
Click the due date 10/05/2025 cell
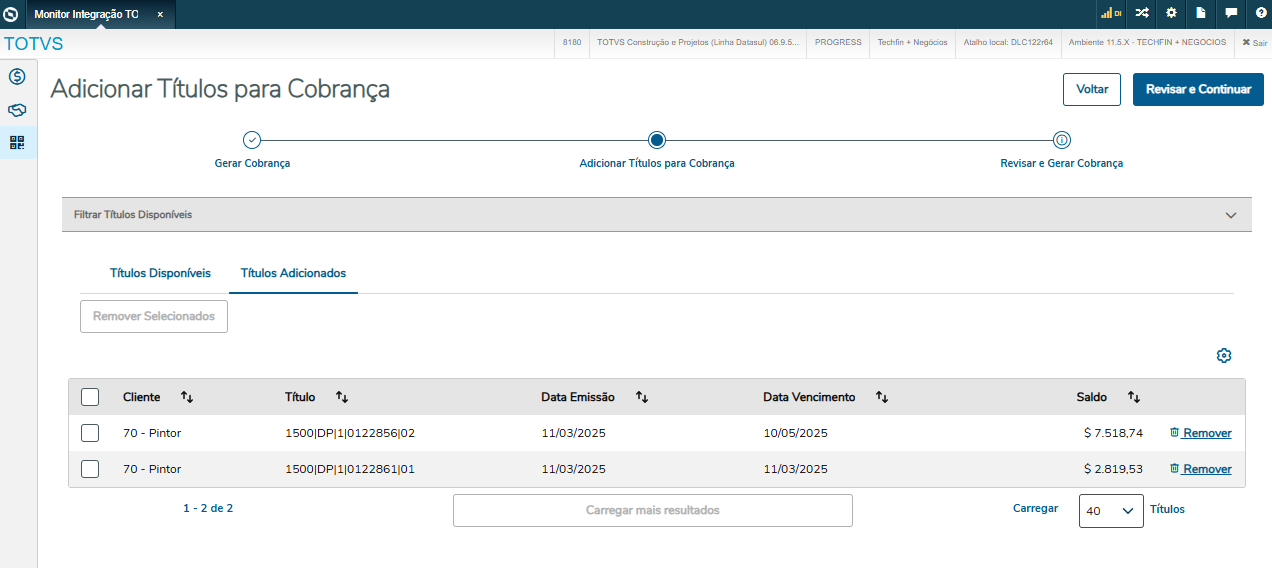[x=795, y=433]
